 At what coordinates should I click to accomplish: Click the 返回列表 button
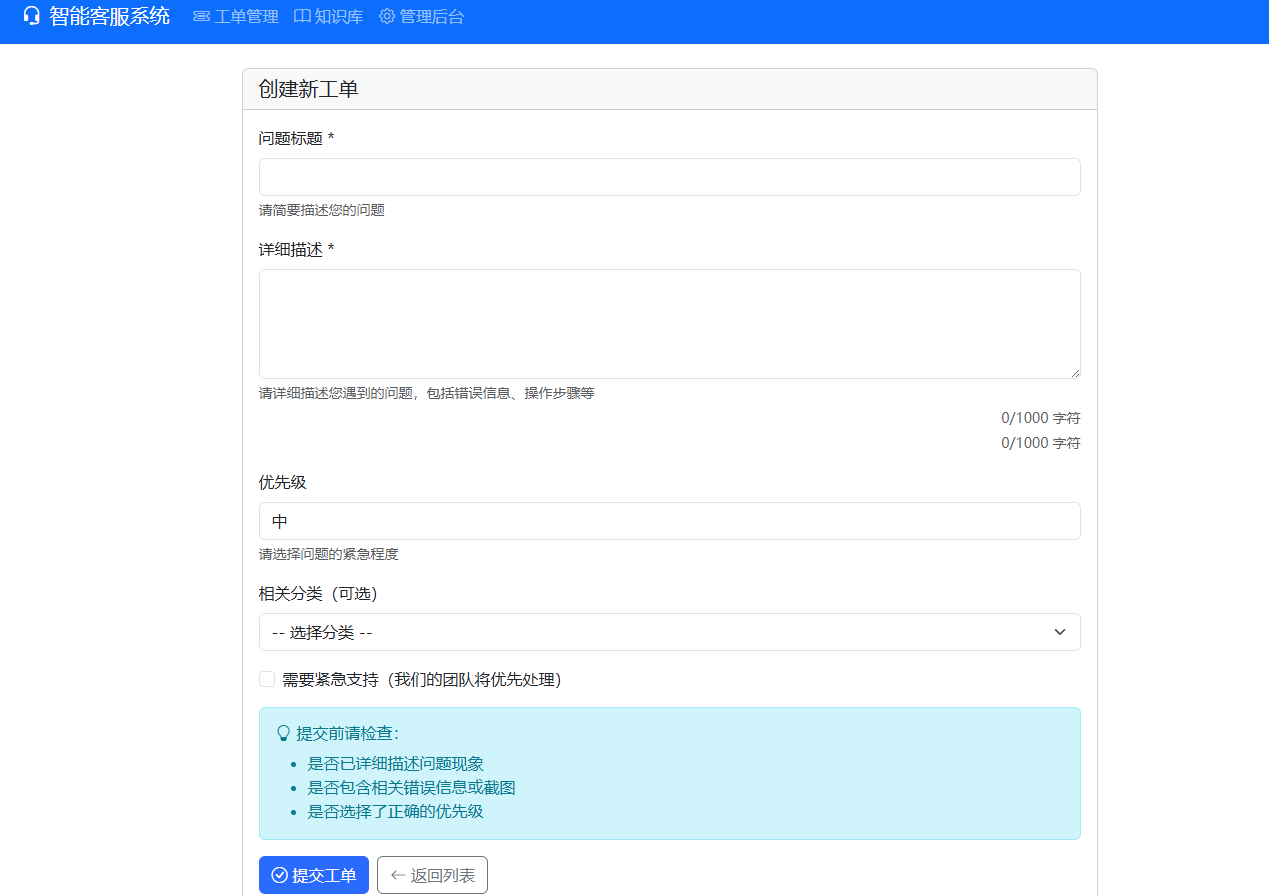point(431,874)
